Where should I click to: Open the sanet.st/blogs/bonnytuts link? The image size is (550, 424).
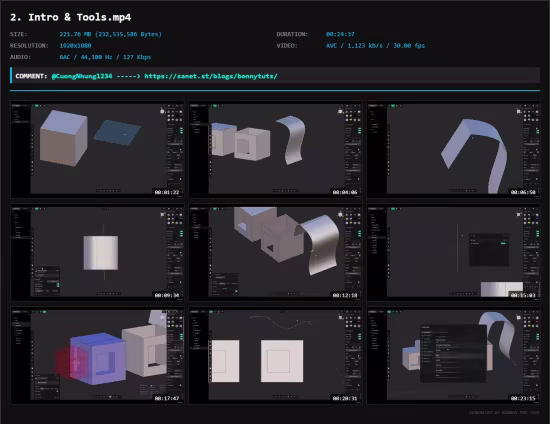210,76
